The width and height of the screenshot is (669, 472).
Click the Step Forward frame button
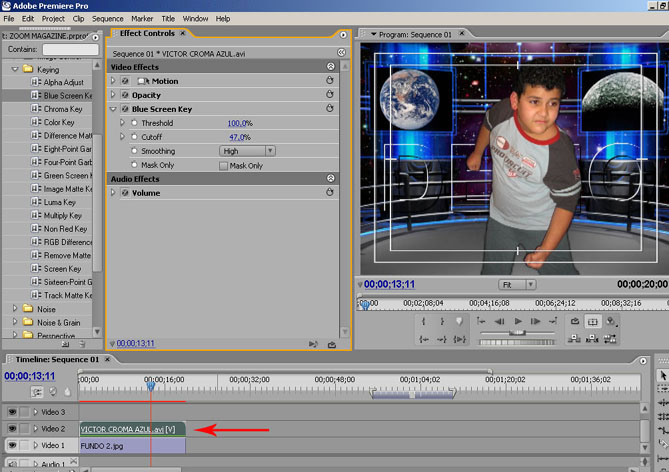pos(537,321)
